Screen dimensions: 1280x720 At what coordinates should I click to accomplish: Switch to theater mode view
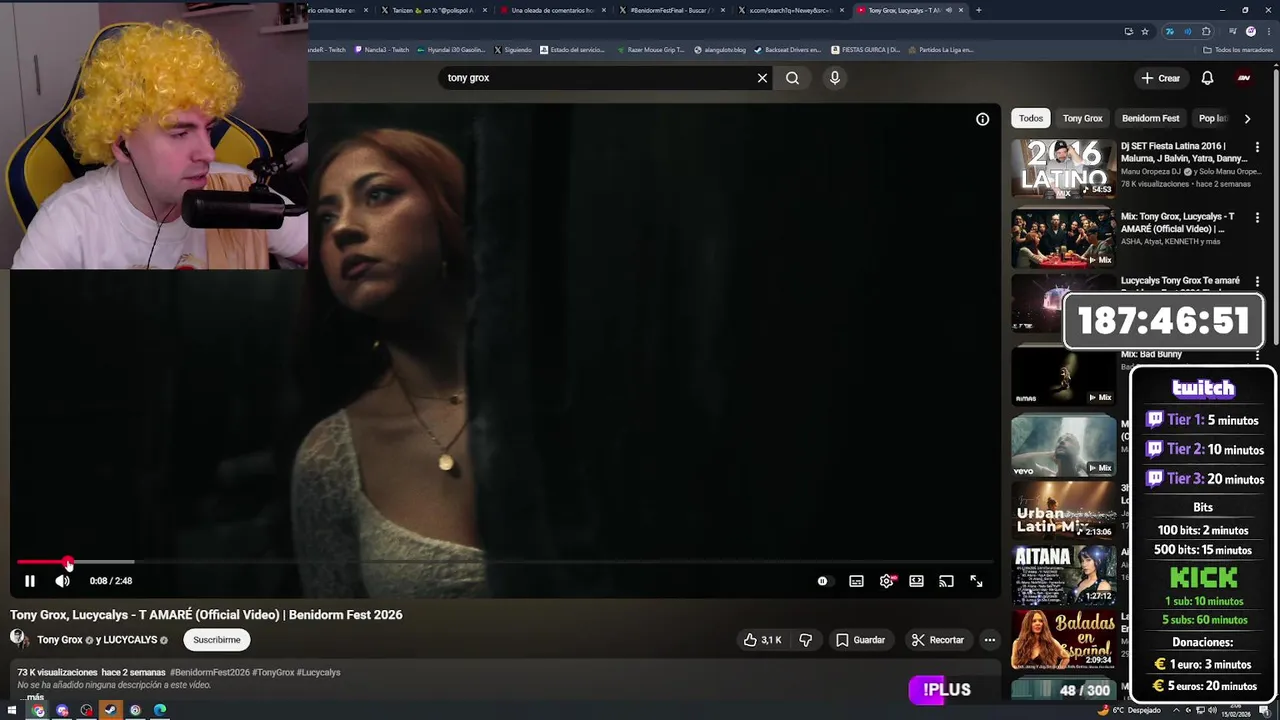[916, 581]
